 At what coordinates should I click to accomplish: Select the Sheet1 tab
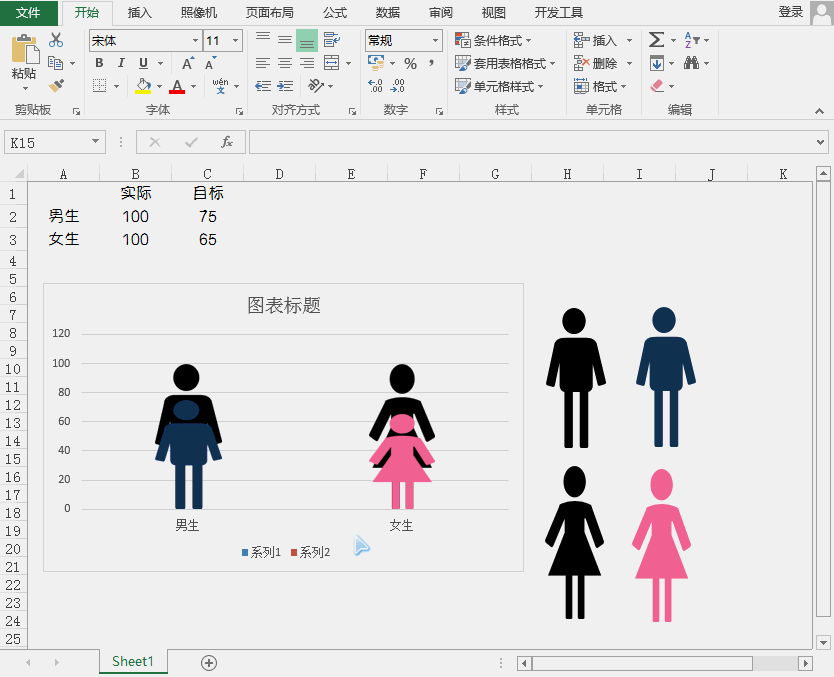(133, 662)
